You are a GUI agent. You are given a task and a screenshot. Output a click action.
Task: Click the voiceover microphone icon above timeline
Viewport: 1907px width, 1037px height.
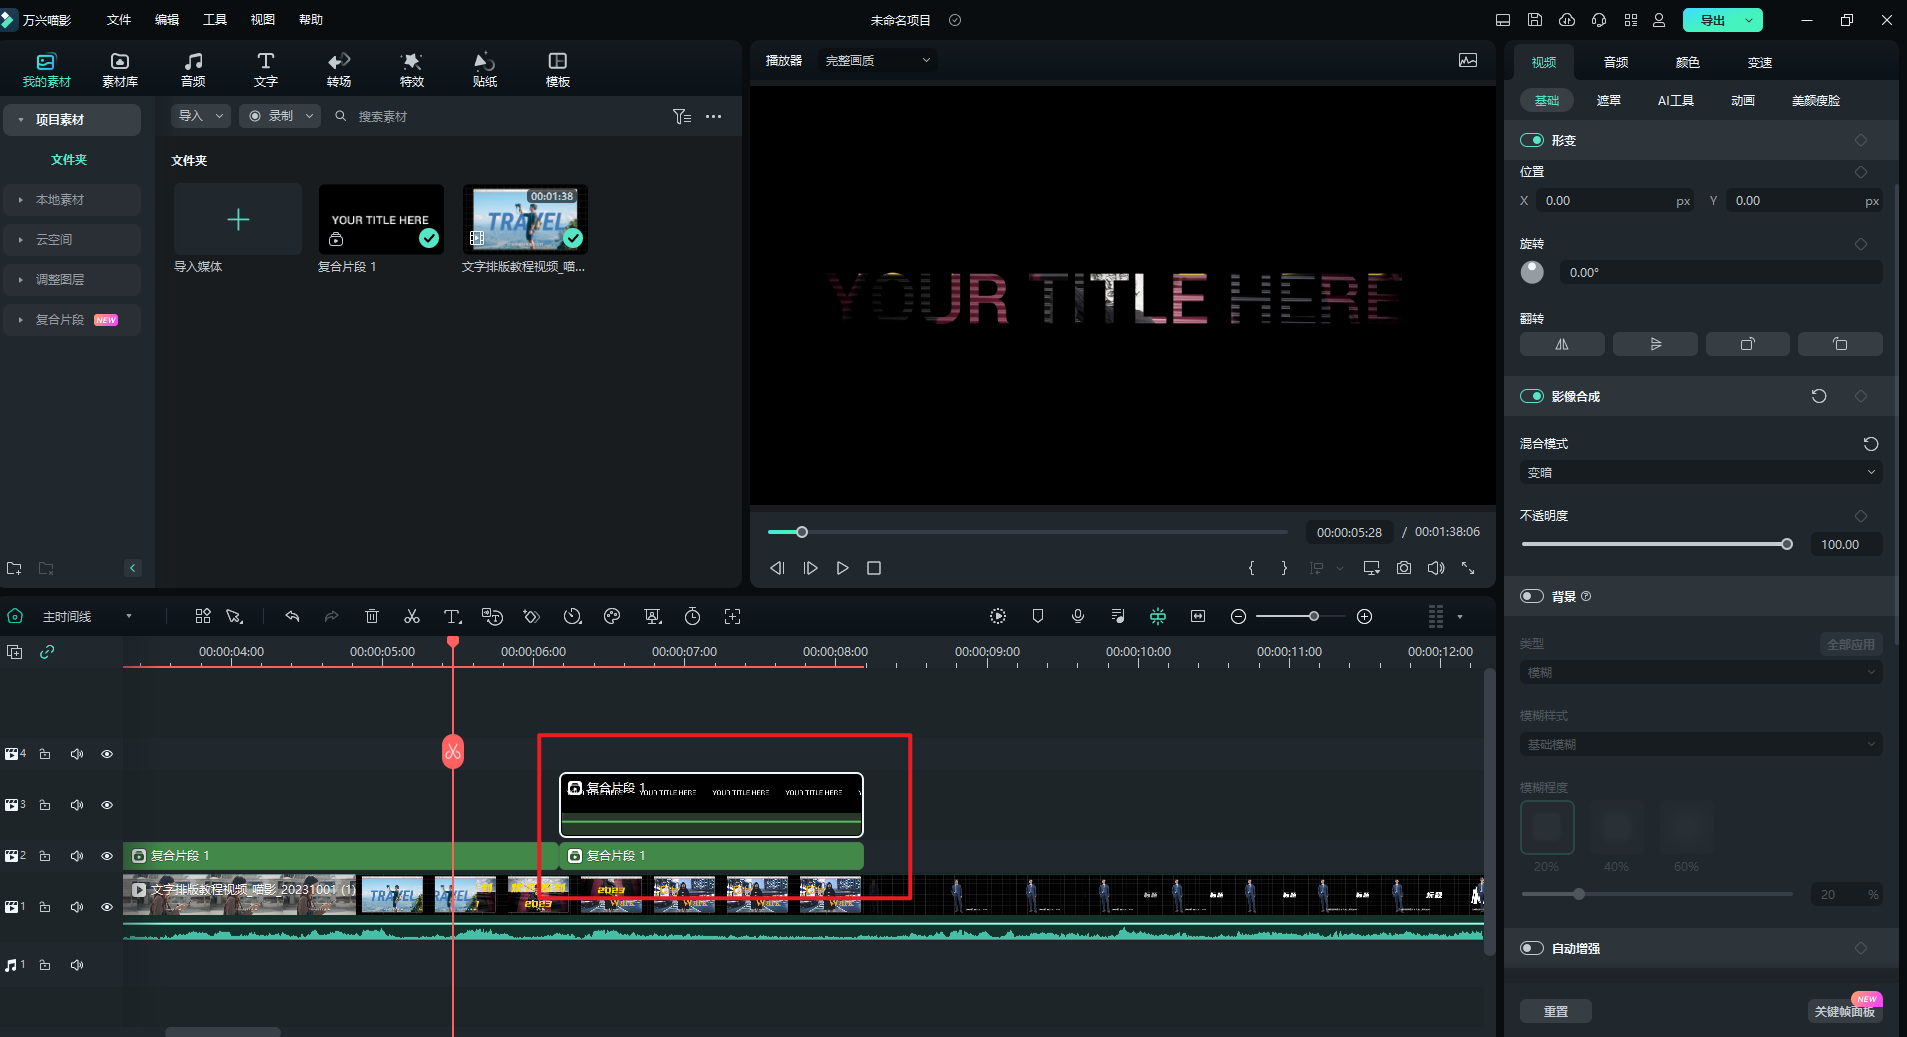point(1078,617)
